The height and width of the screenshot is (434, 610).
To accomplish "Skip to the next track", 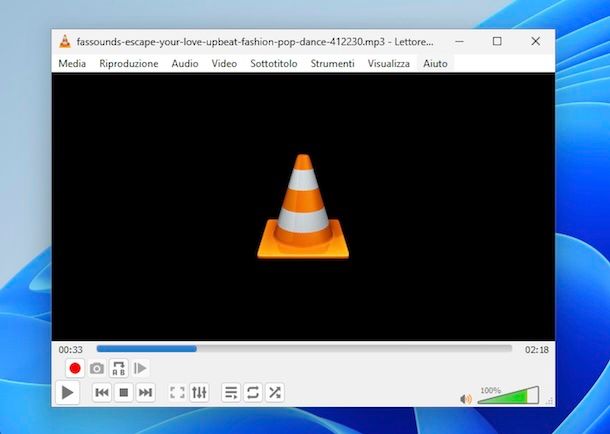I will [145, 392].
